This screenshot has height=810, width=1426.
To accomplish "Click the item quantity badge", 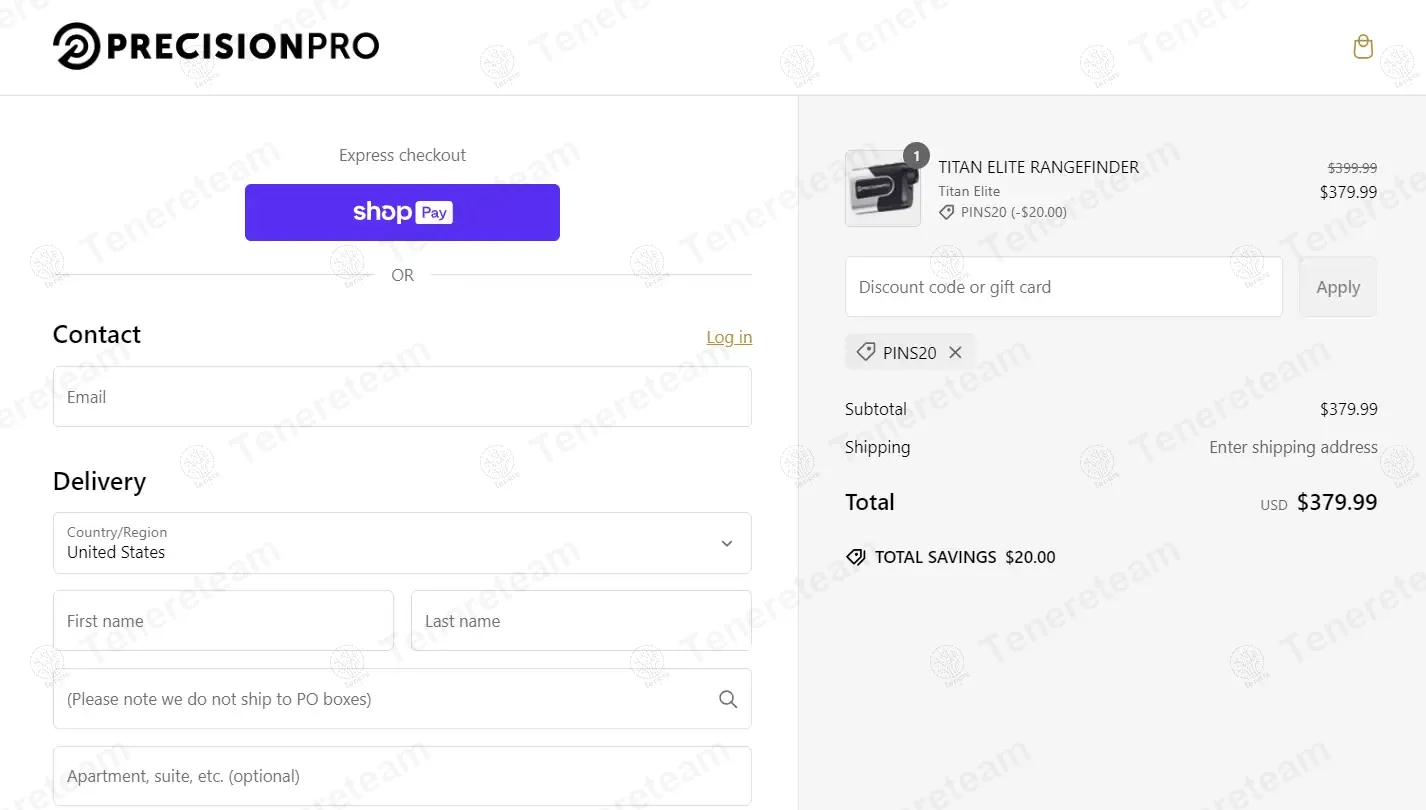I will pos(916,156).
